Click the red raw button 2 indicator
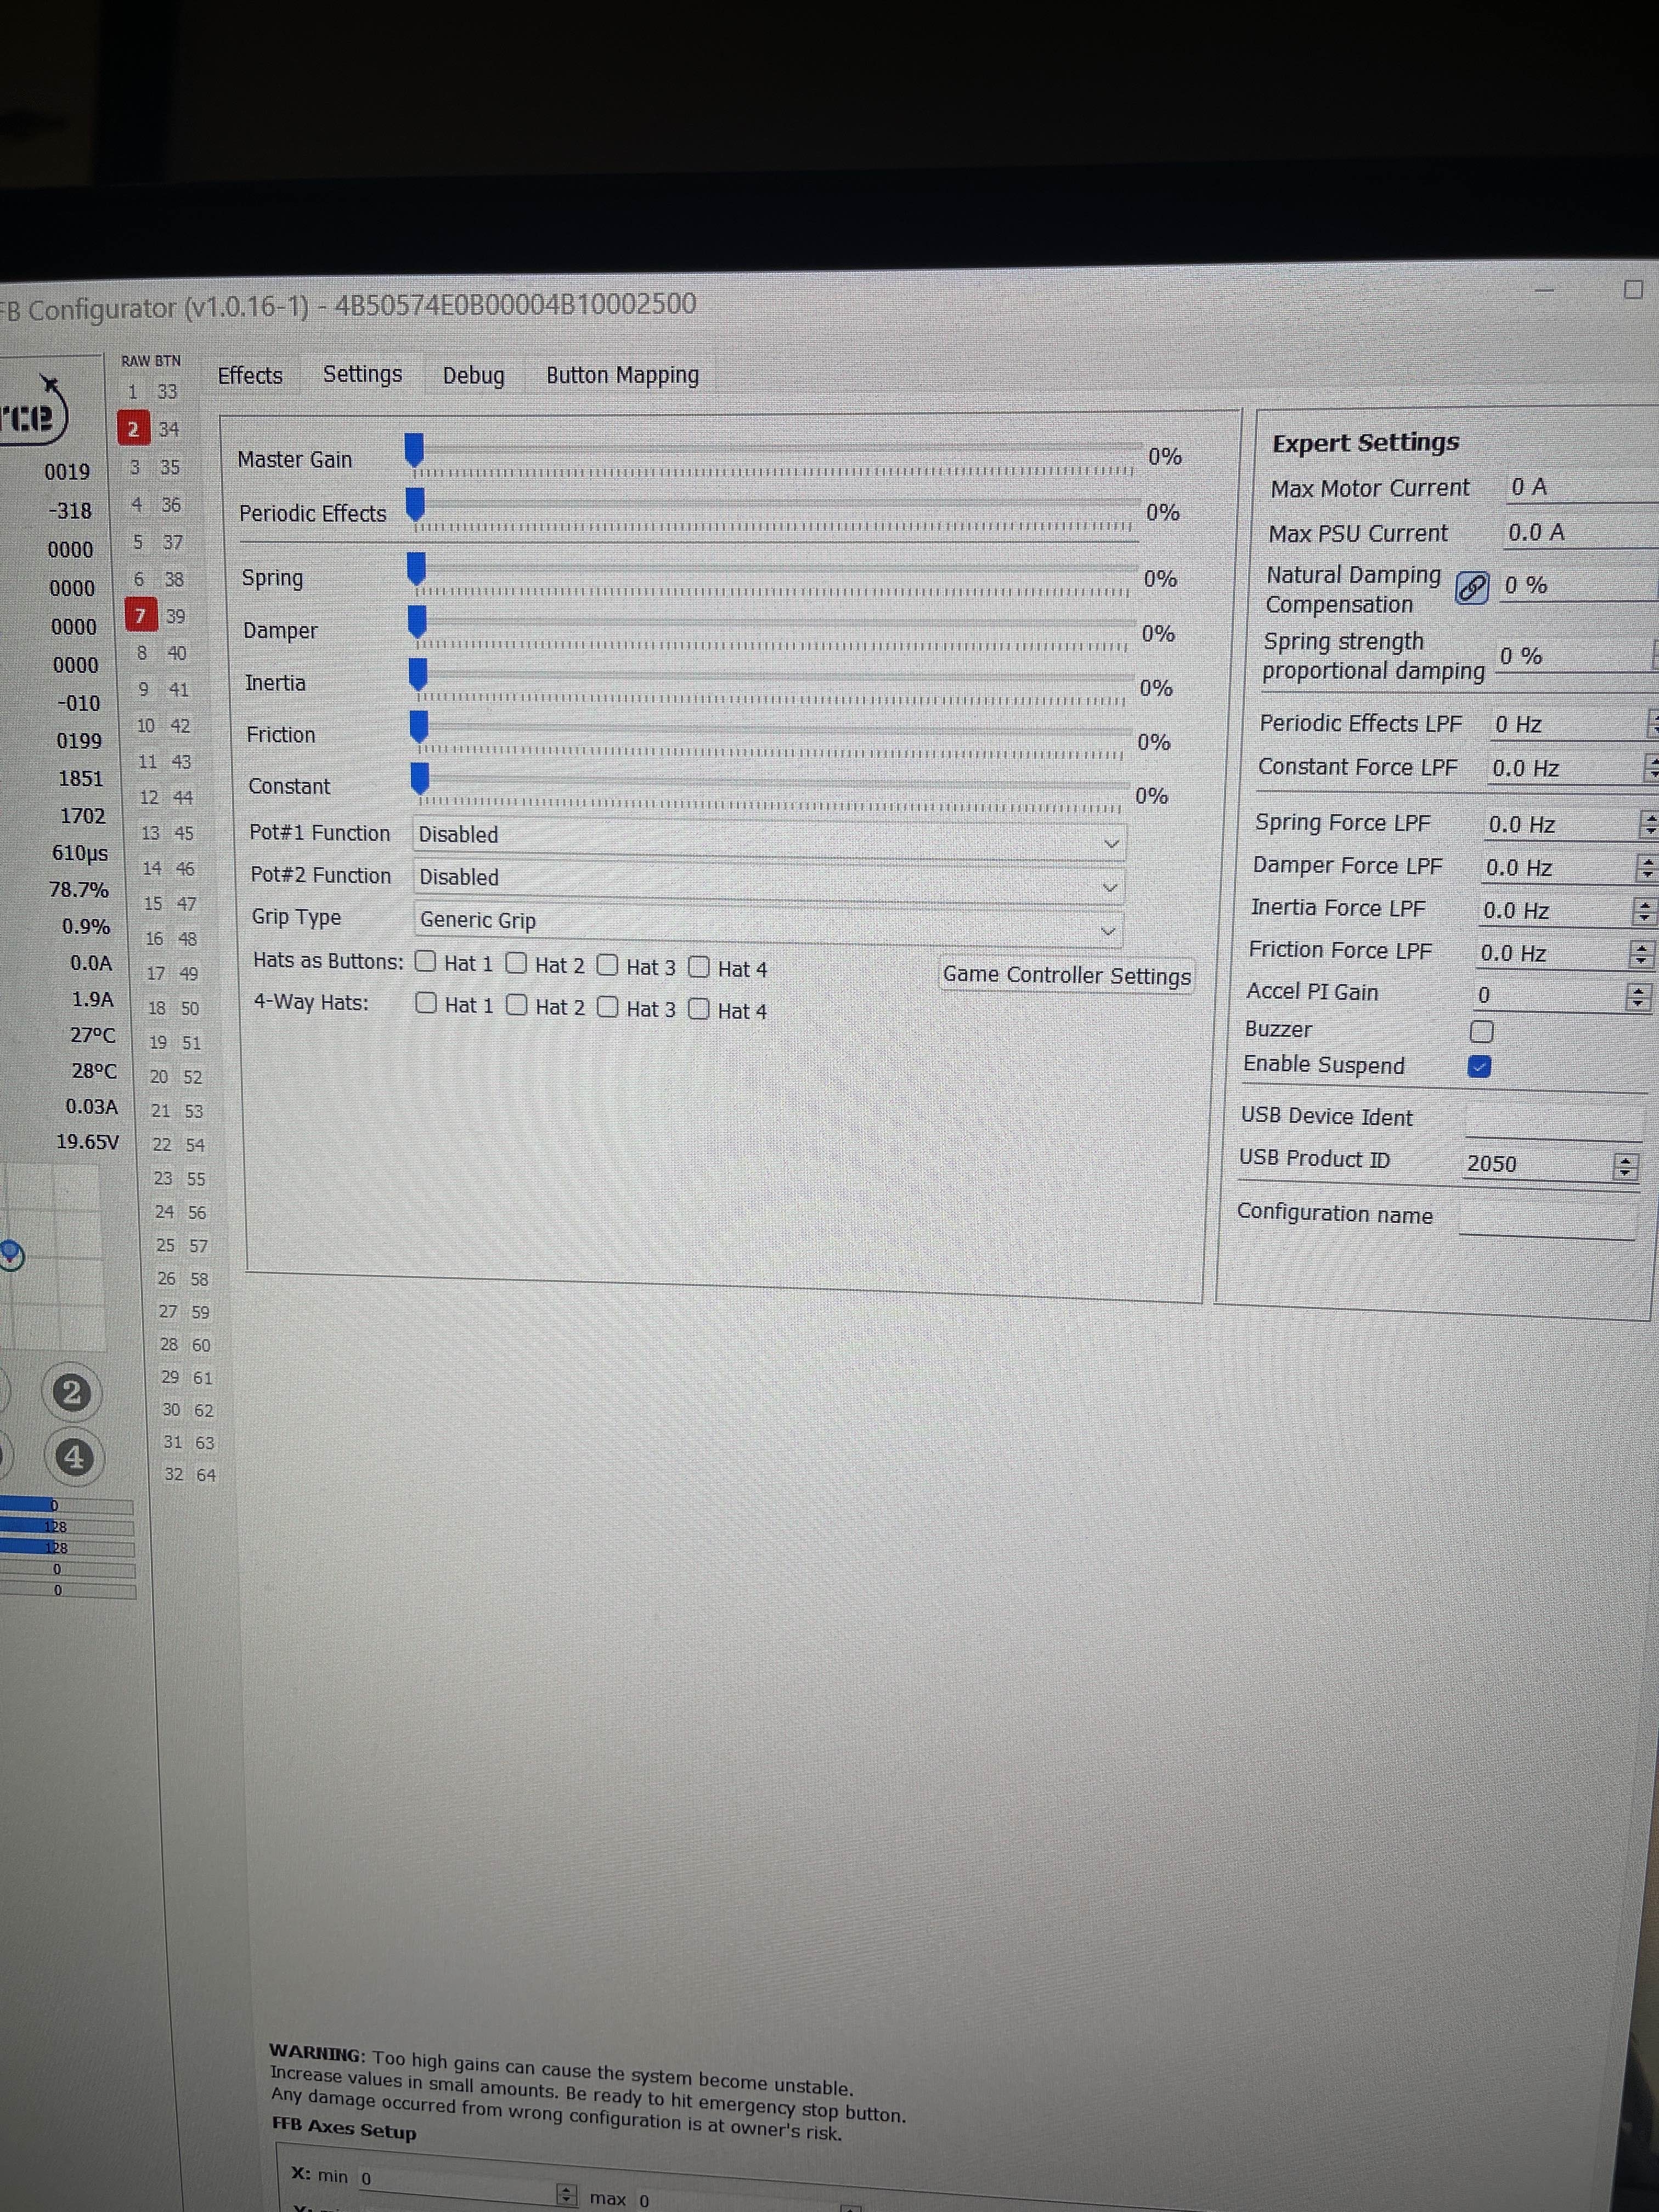This screenshot has width=1659, height=2212. coord(133,429)
